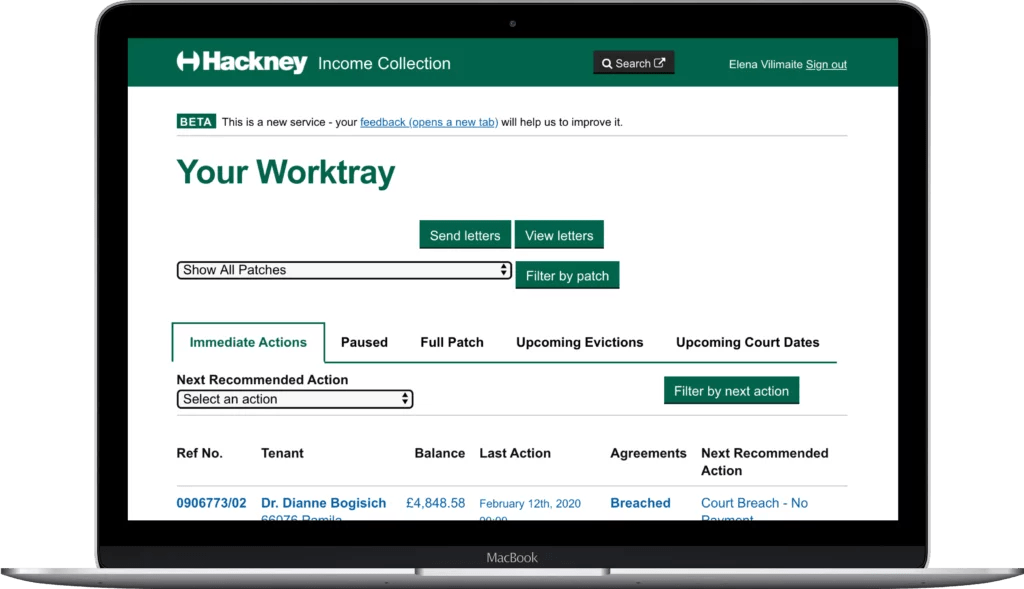1024x589 pixels.
Task: Sign out of Income Collection
Action: coord(826,64)
